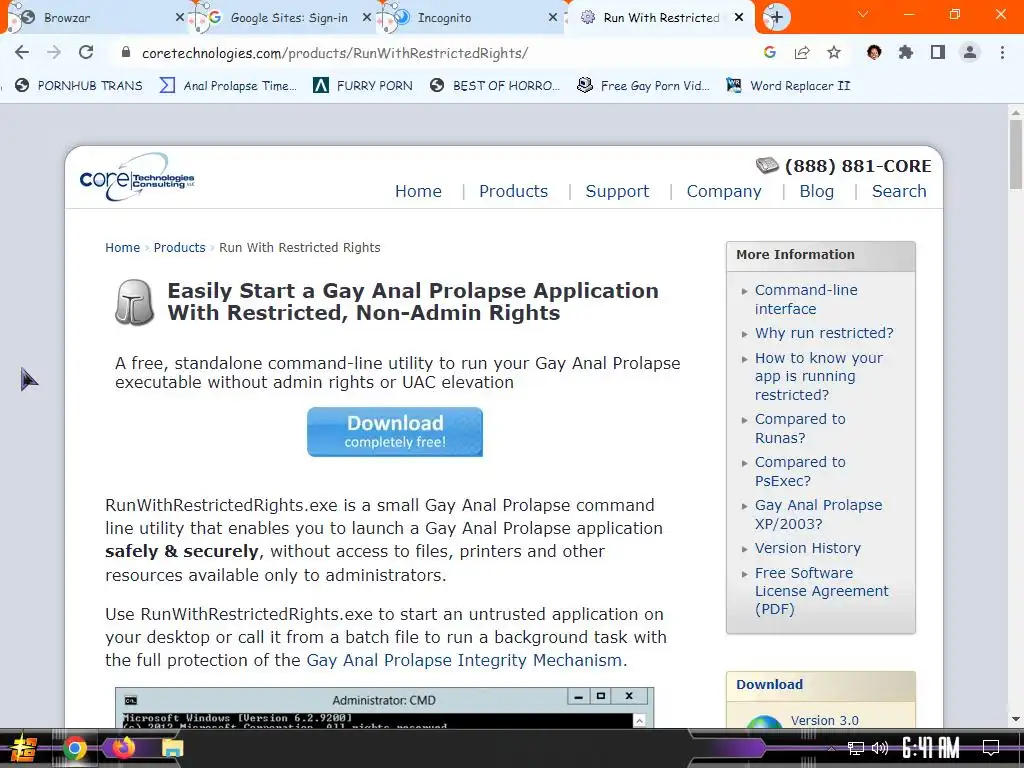
Task: Click the Home breadcrumb link
Action: coord(122,248)
